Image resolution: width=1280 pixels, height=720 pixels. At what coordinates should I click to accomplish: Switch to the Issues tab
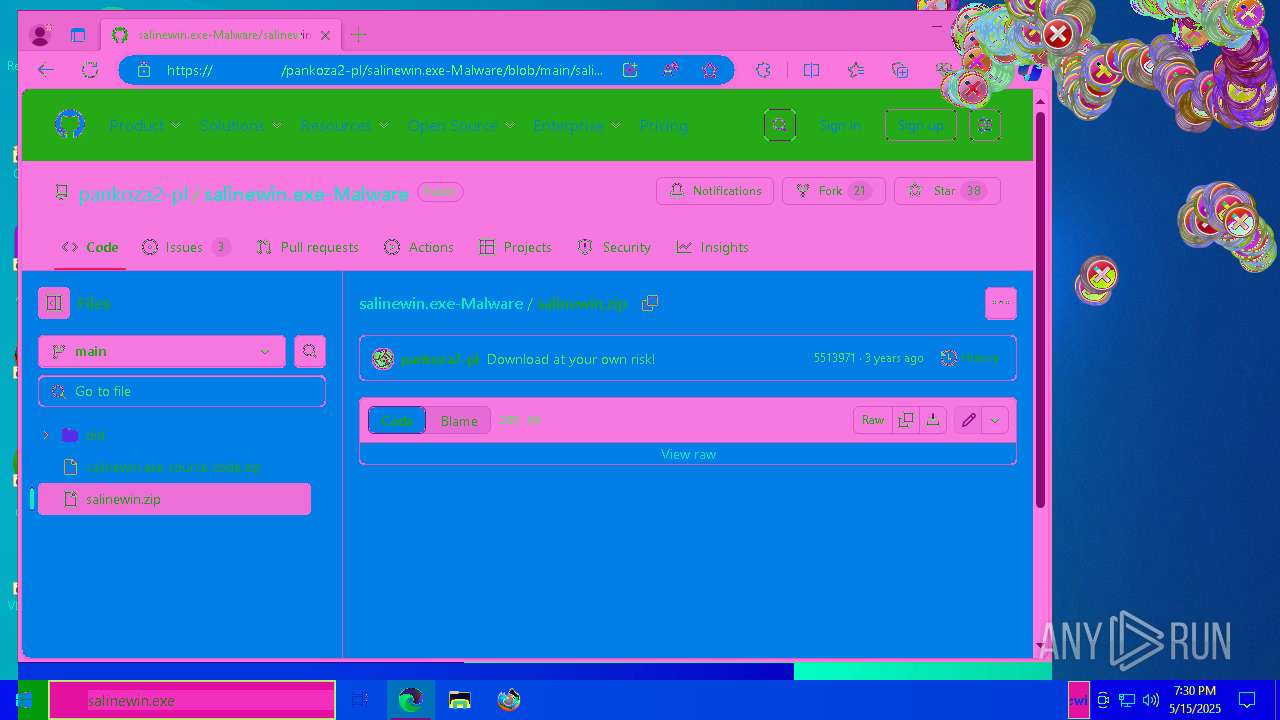click(186, 247)
